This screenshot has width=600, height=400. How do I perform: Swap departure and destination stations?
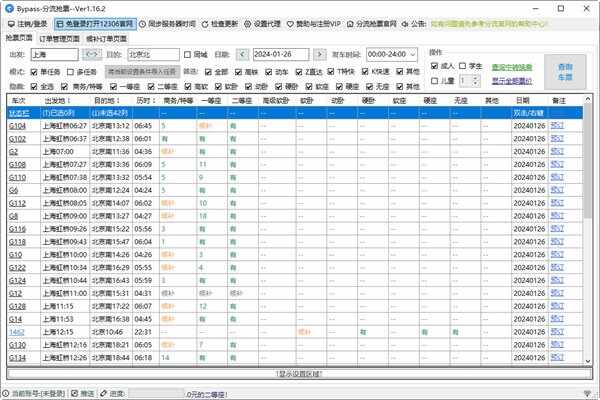pos(92,53)
